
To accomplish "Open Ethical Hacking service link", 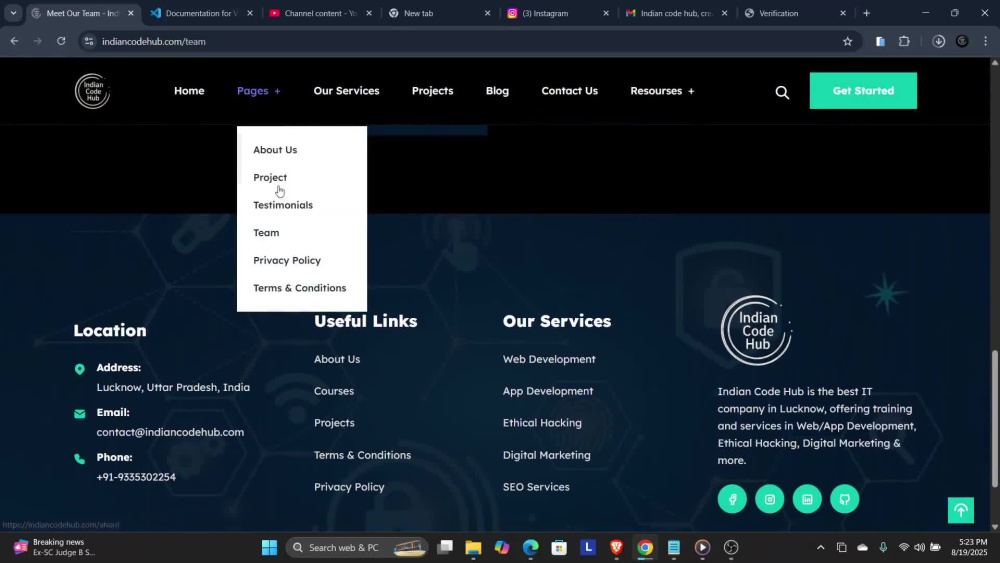I will coord(542,423).
